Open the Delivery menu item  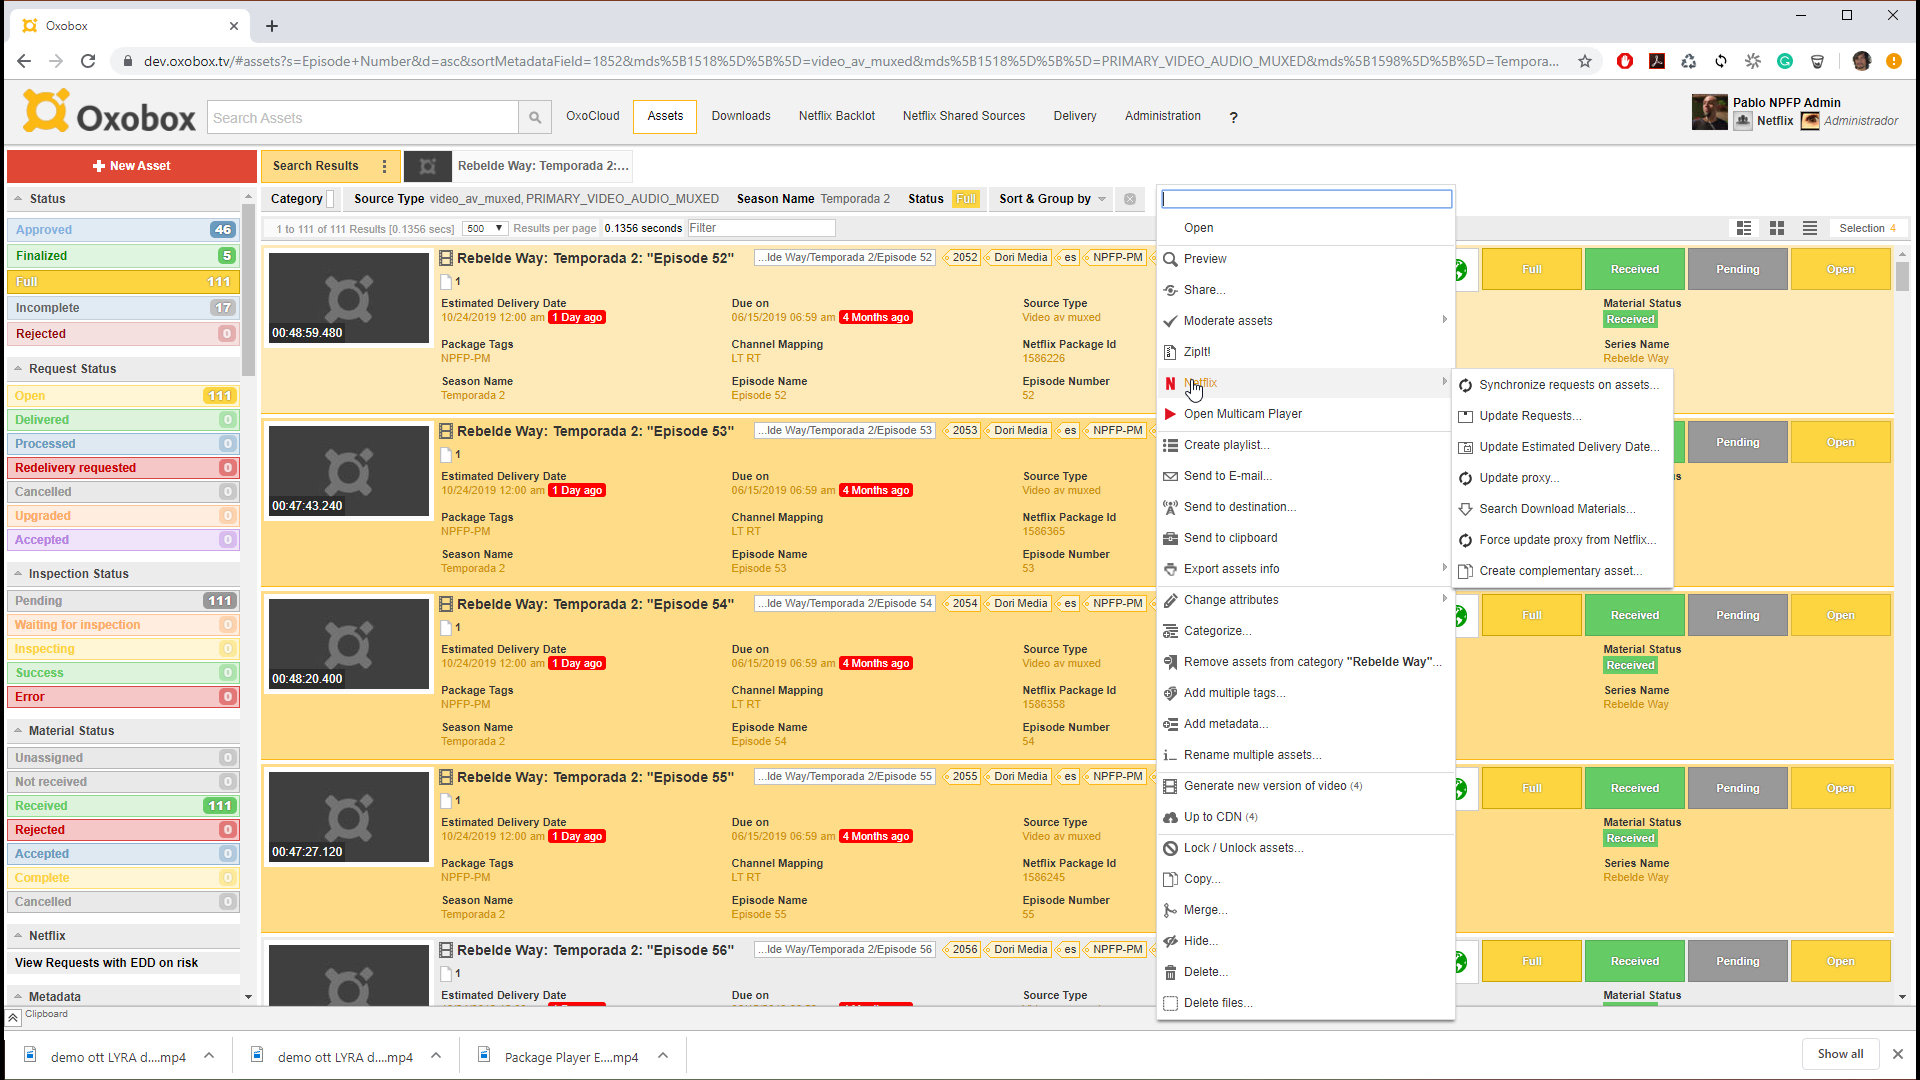click(1075, 116)
